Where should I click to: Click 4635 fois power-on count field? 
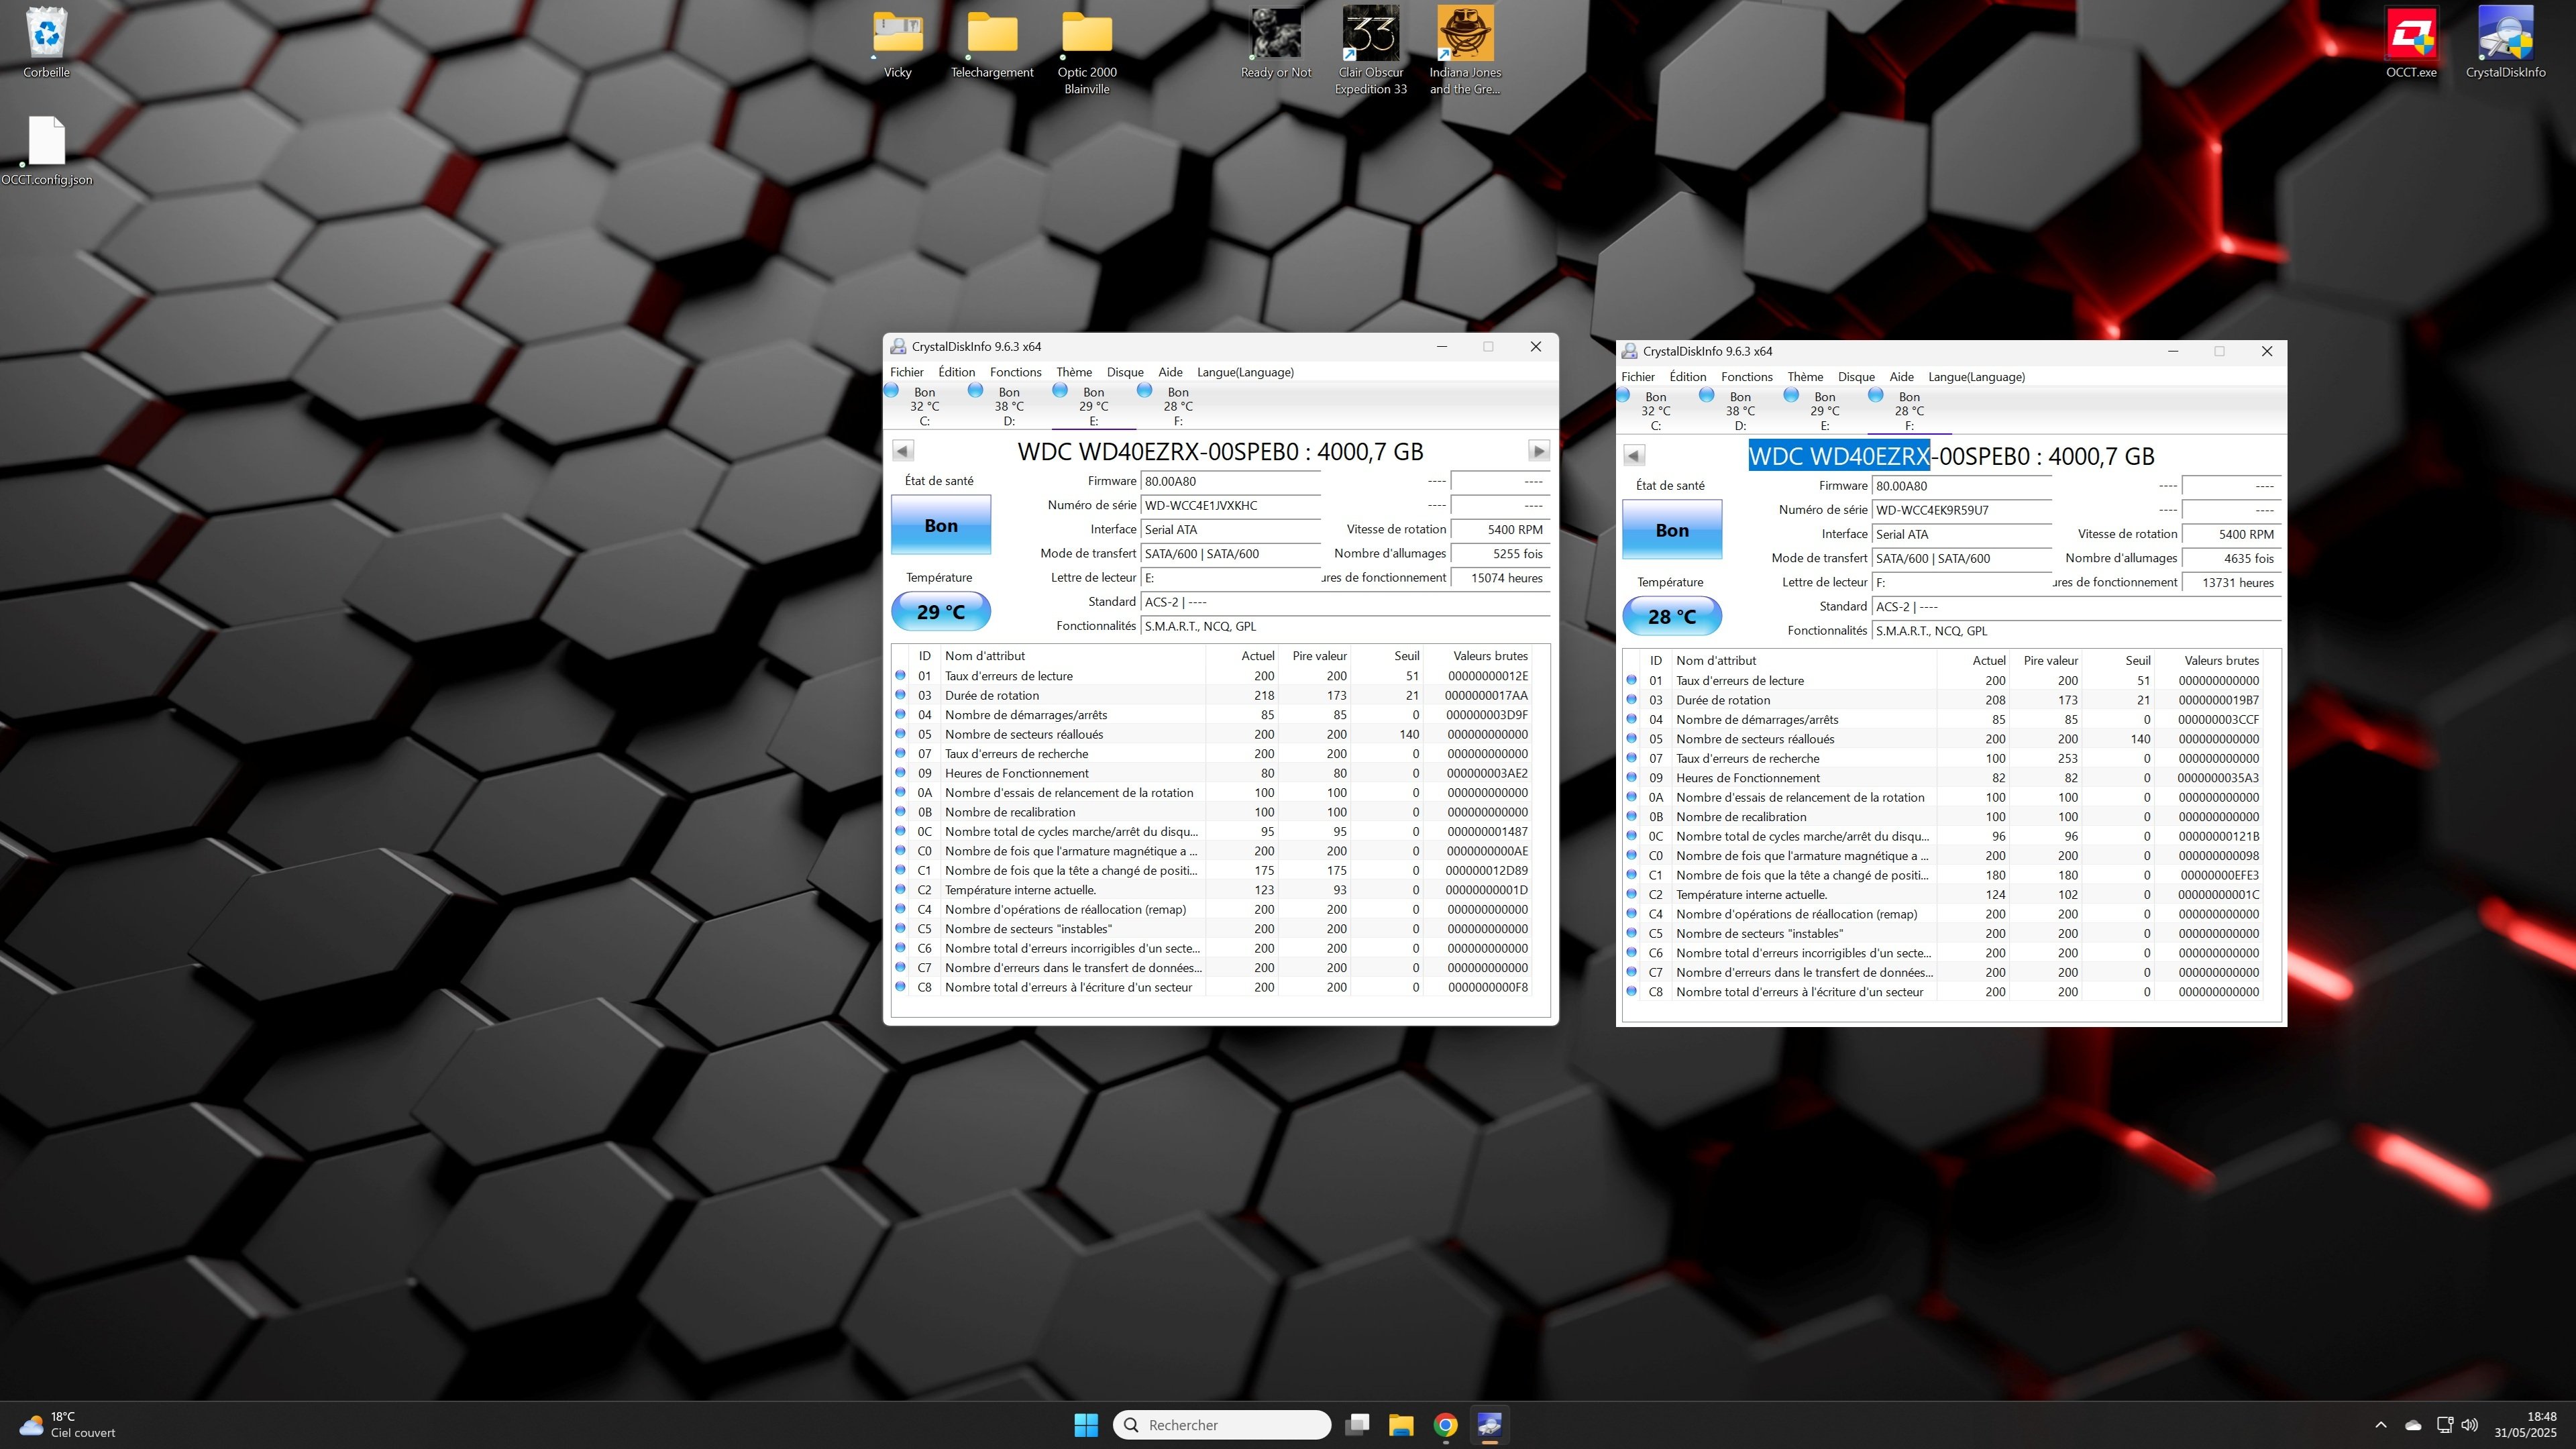pos(2231,558)
